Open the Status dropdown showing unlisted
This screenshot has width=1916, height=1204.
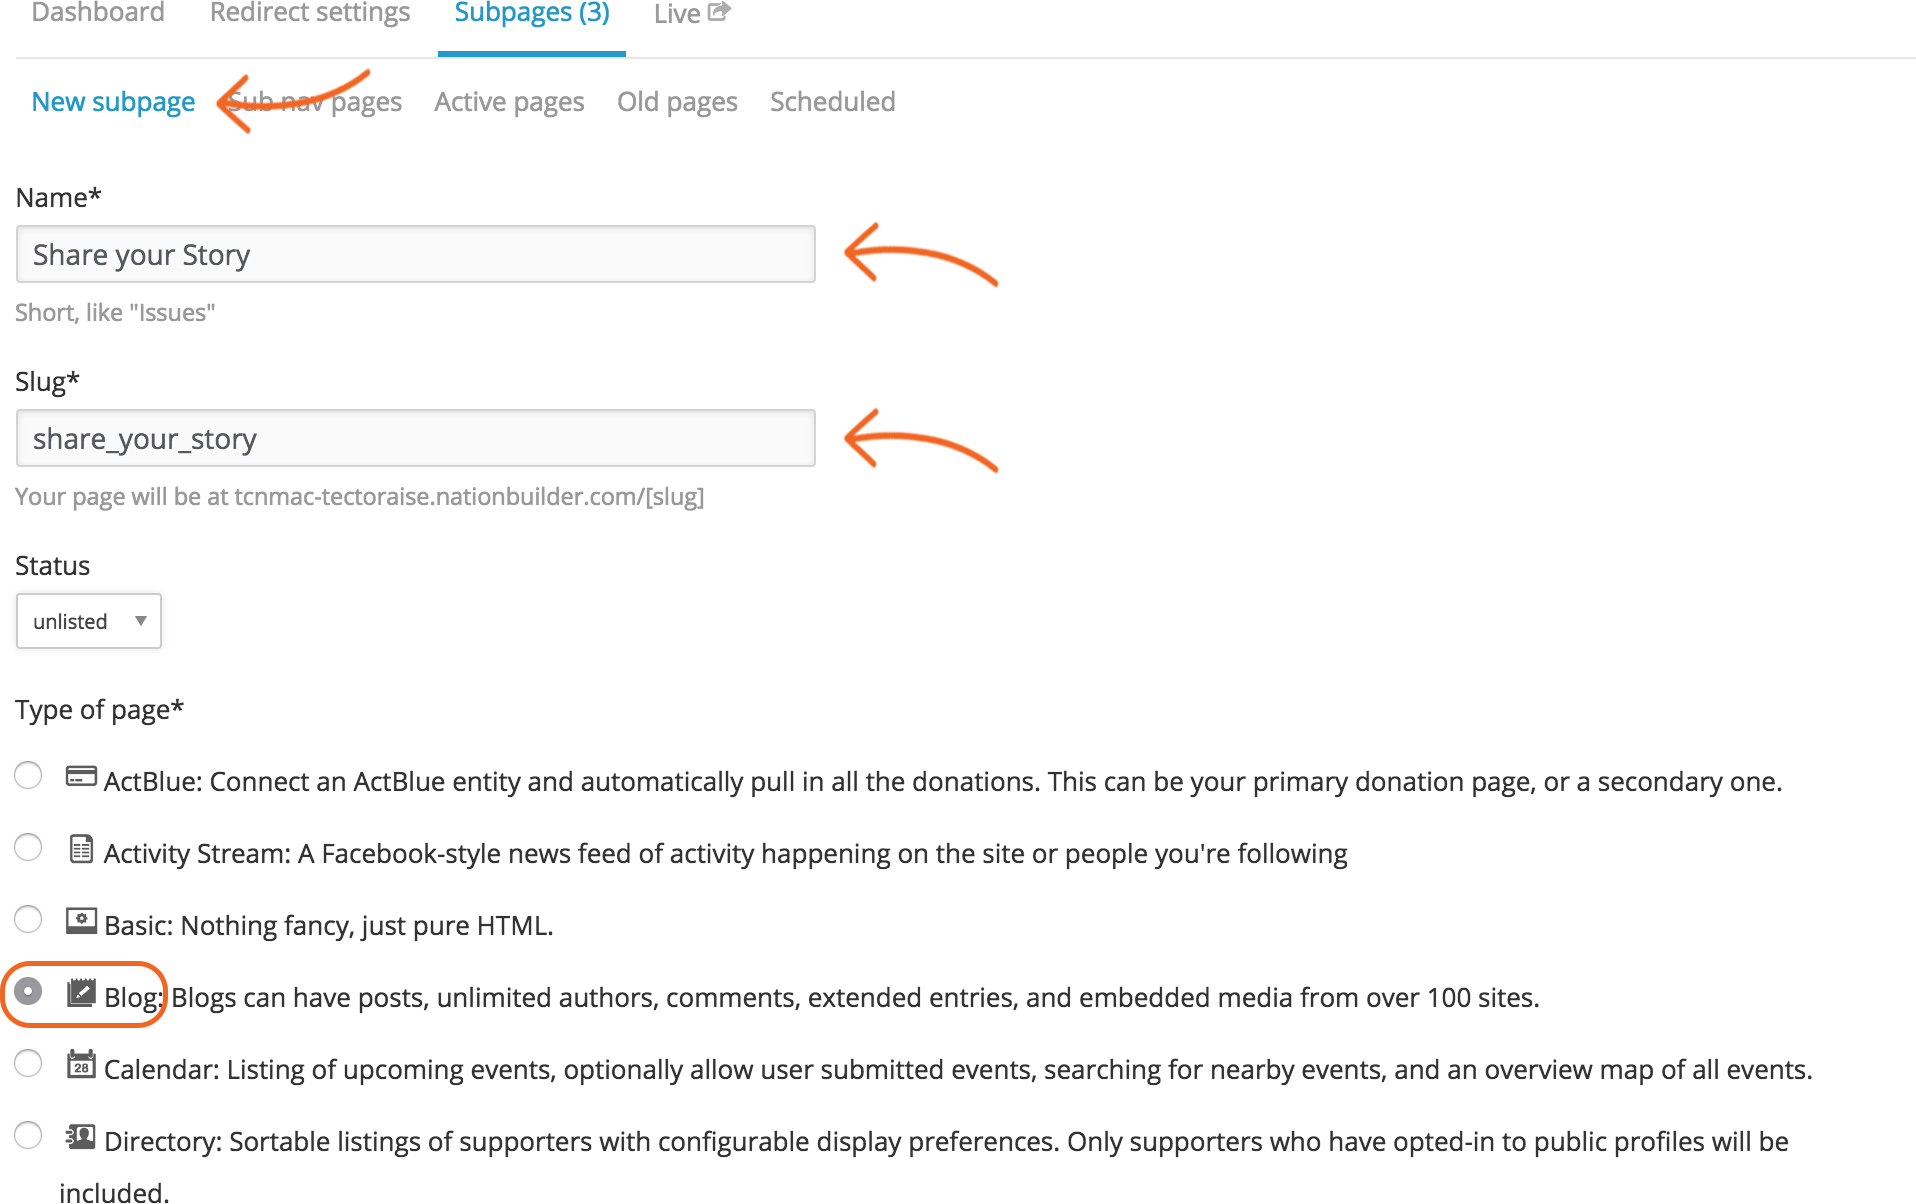tap(89, 621)
